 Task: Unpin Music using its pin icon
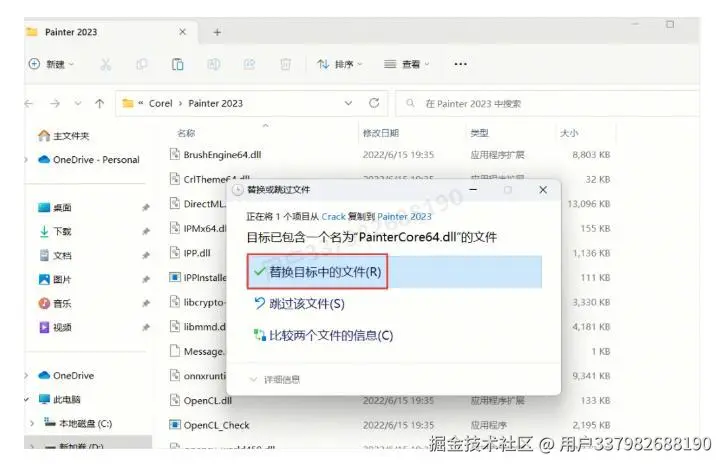click(146, 303)
